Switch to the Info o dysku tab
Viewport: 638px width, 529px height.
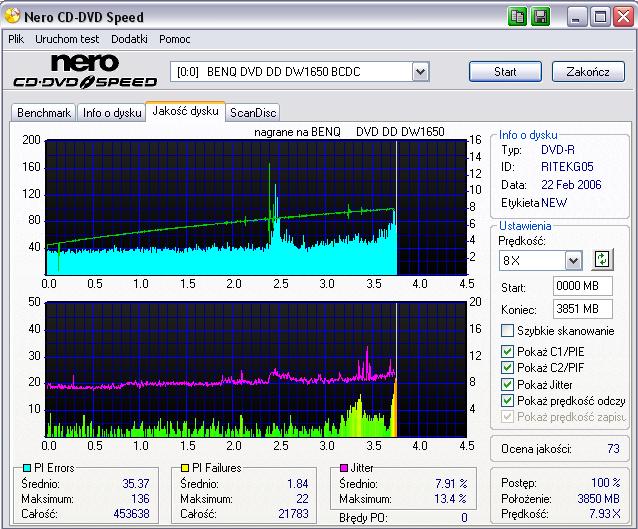tap(112, 113)
